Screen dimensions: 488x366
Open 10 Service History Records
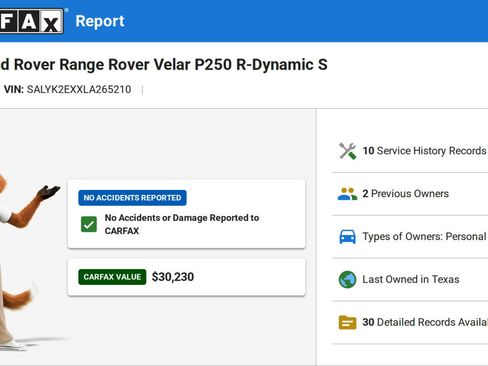(410, 151)
